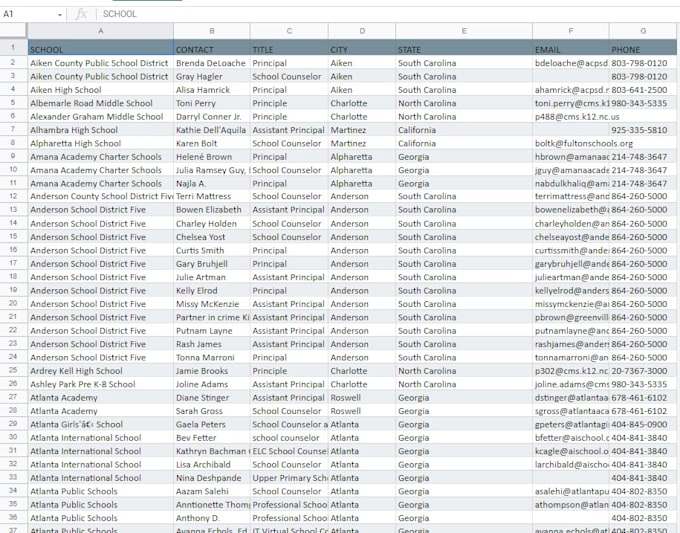Select row 1 header
This screenshot has height=533, width=680.
[13, 47]
